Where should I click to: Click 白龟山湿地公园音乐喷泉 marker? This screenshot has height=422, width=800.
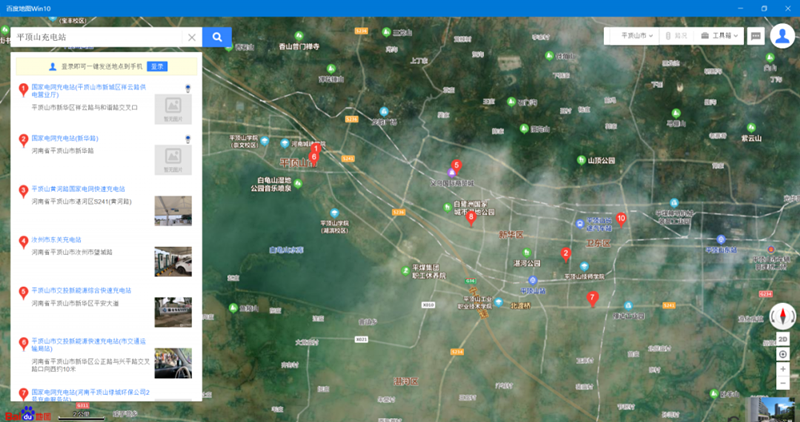pyautogui.click(x=298, y=183)
